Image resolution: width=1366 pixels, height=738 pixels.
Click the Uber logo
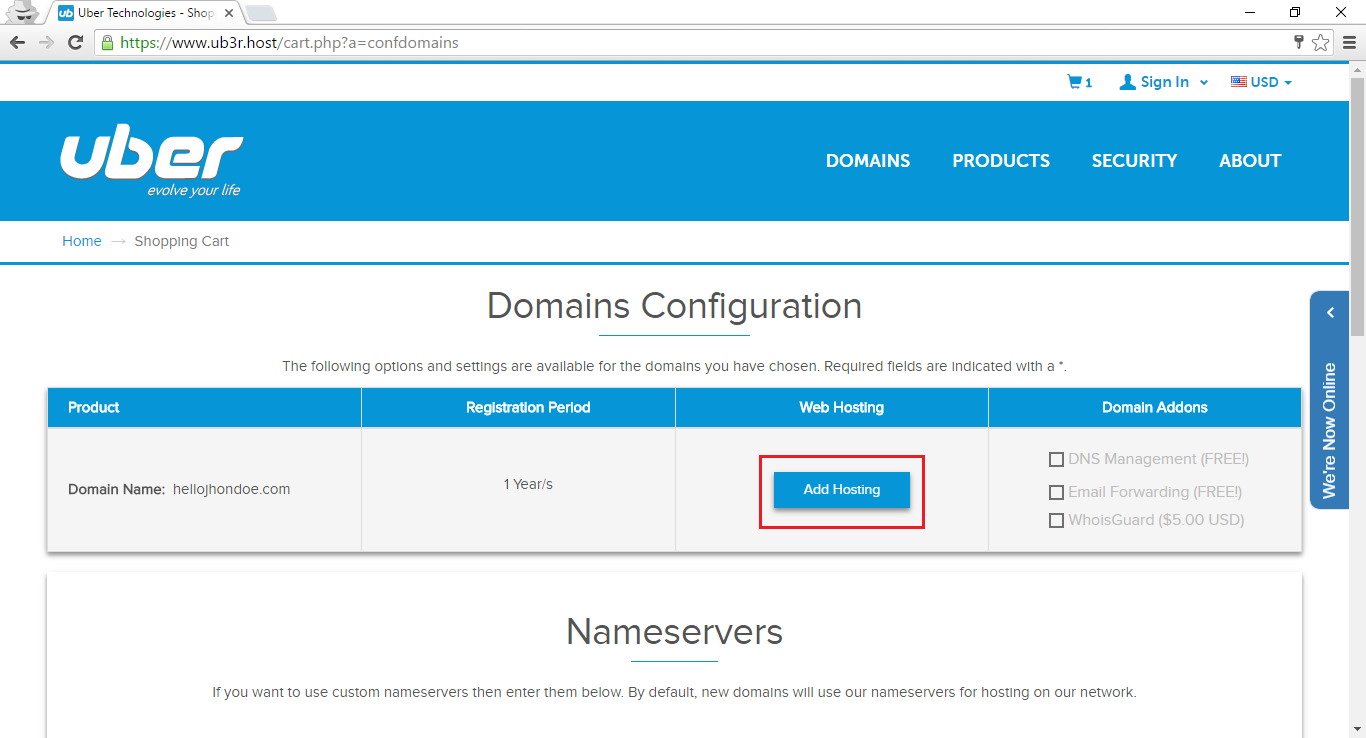[x=151, y=163]
